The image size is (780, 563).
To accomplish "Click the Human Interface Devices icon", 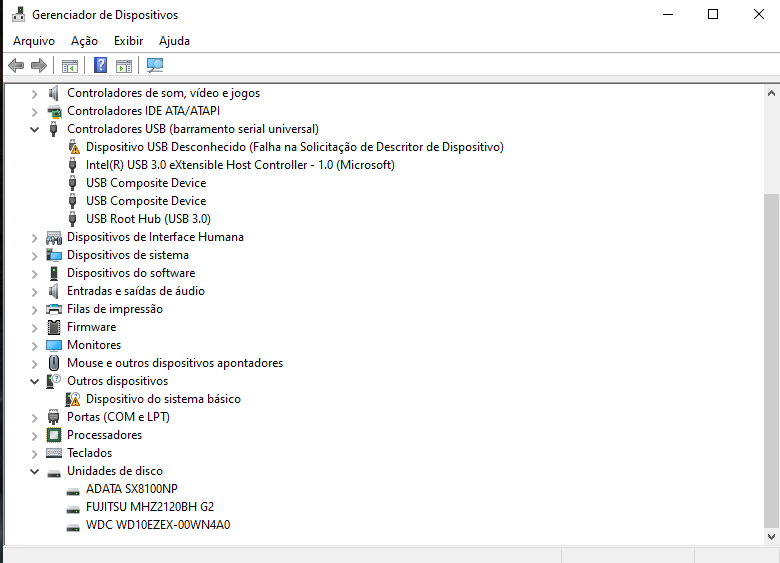I will pos(54,237).
